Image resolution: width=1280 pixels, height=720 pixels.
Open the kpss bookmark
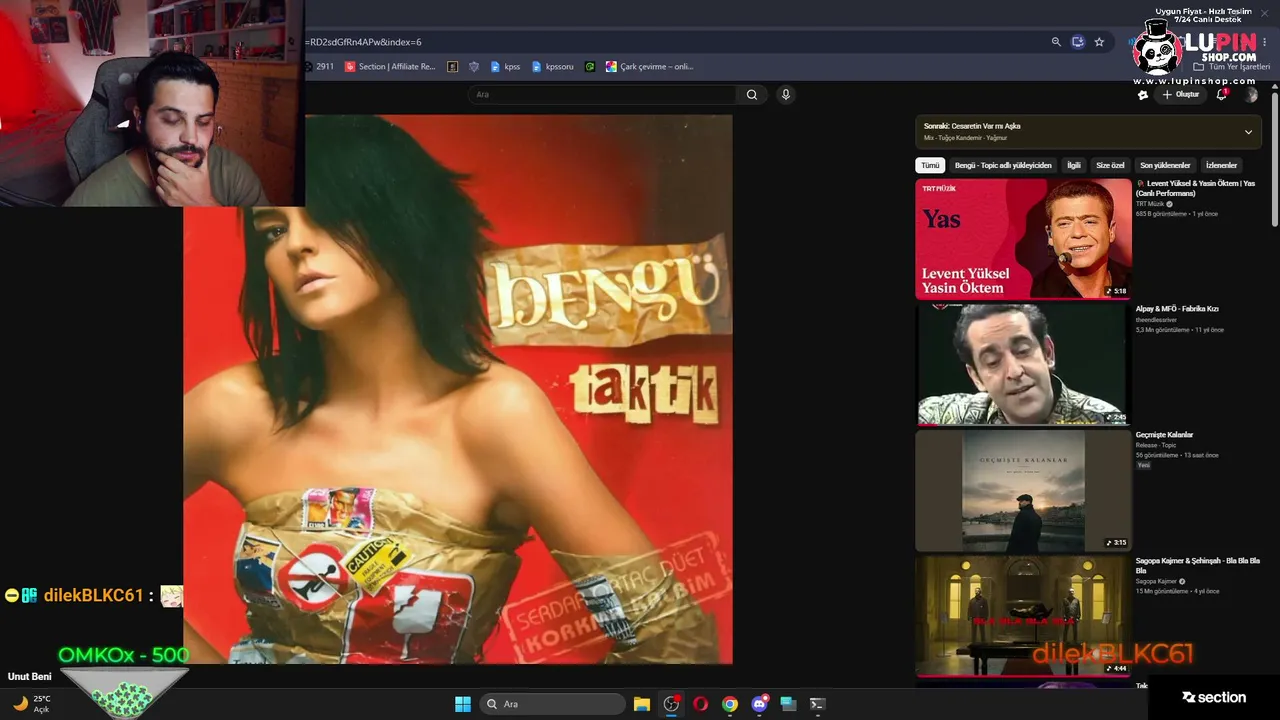tap(505, 67)
